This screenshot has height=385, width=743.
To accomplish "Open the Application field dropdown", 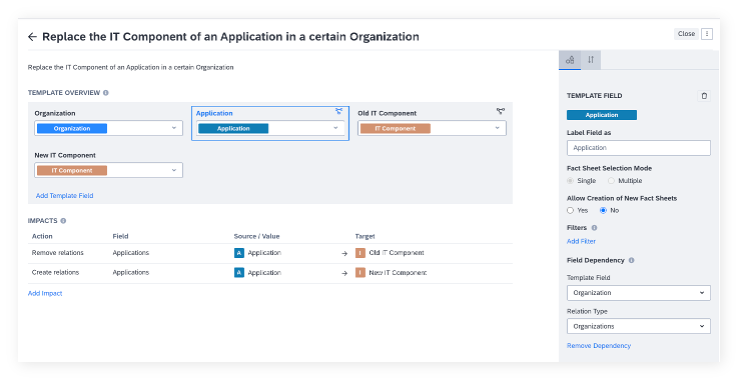I will click(270, 128).
